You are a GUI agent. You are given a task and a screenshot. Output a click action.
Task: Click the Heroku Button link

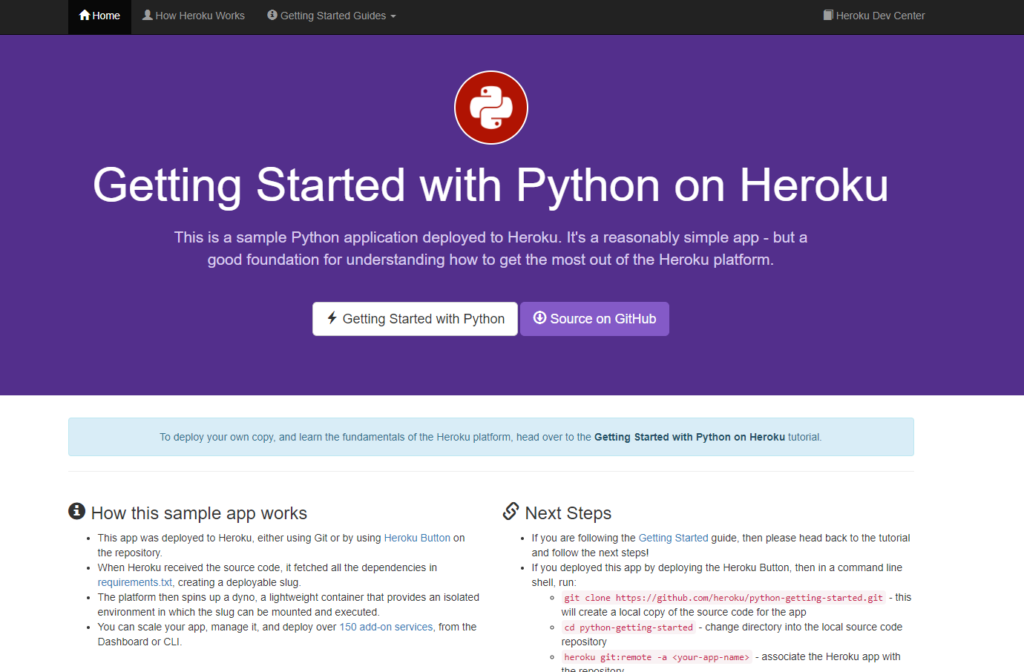(417, 537)
